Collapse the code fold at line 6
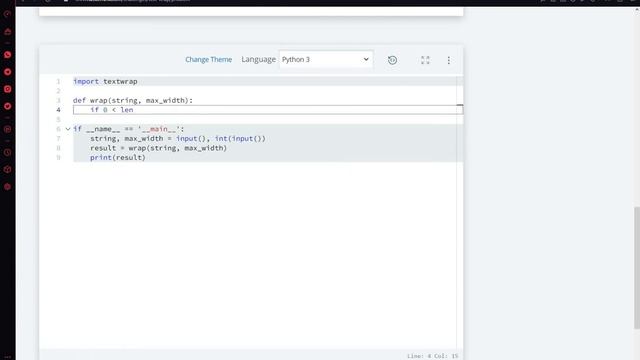This screenshot has height=360, width=640. (68, 129)
